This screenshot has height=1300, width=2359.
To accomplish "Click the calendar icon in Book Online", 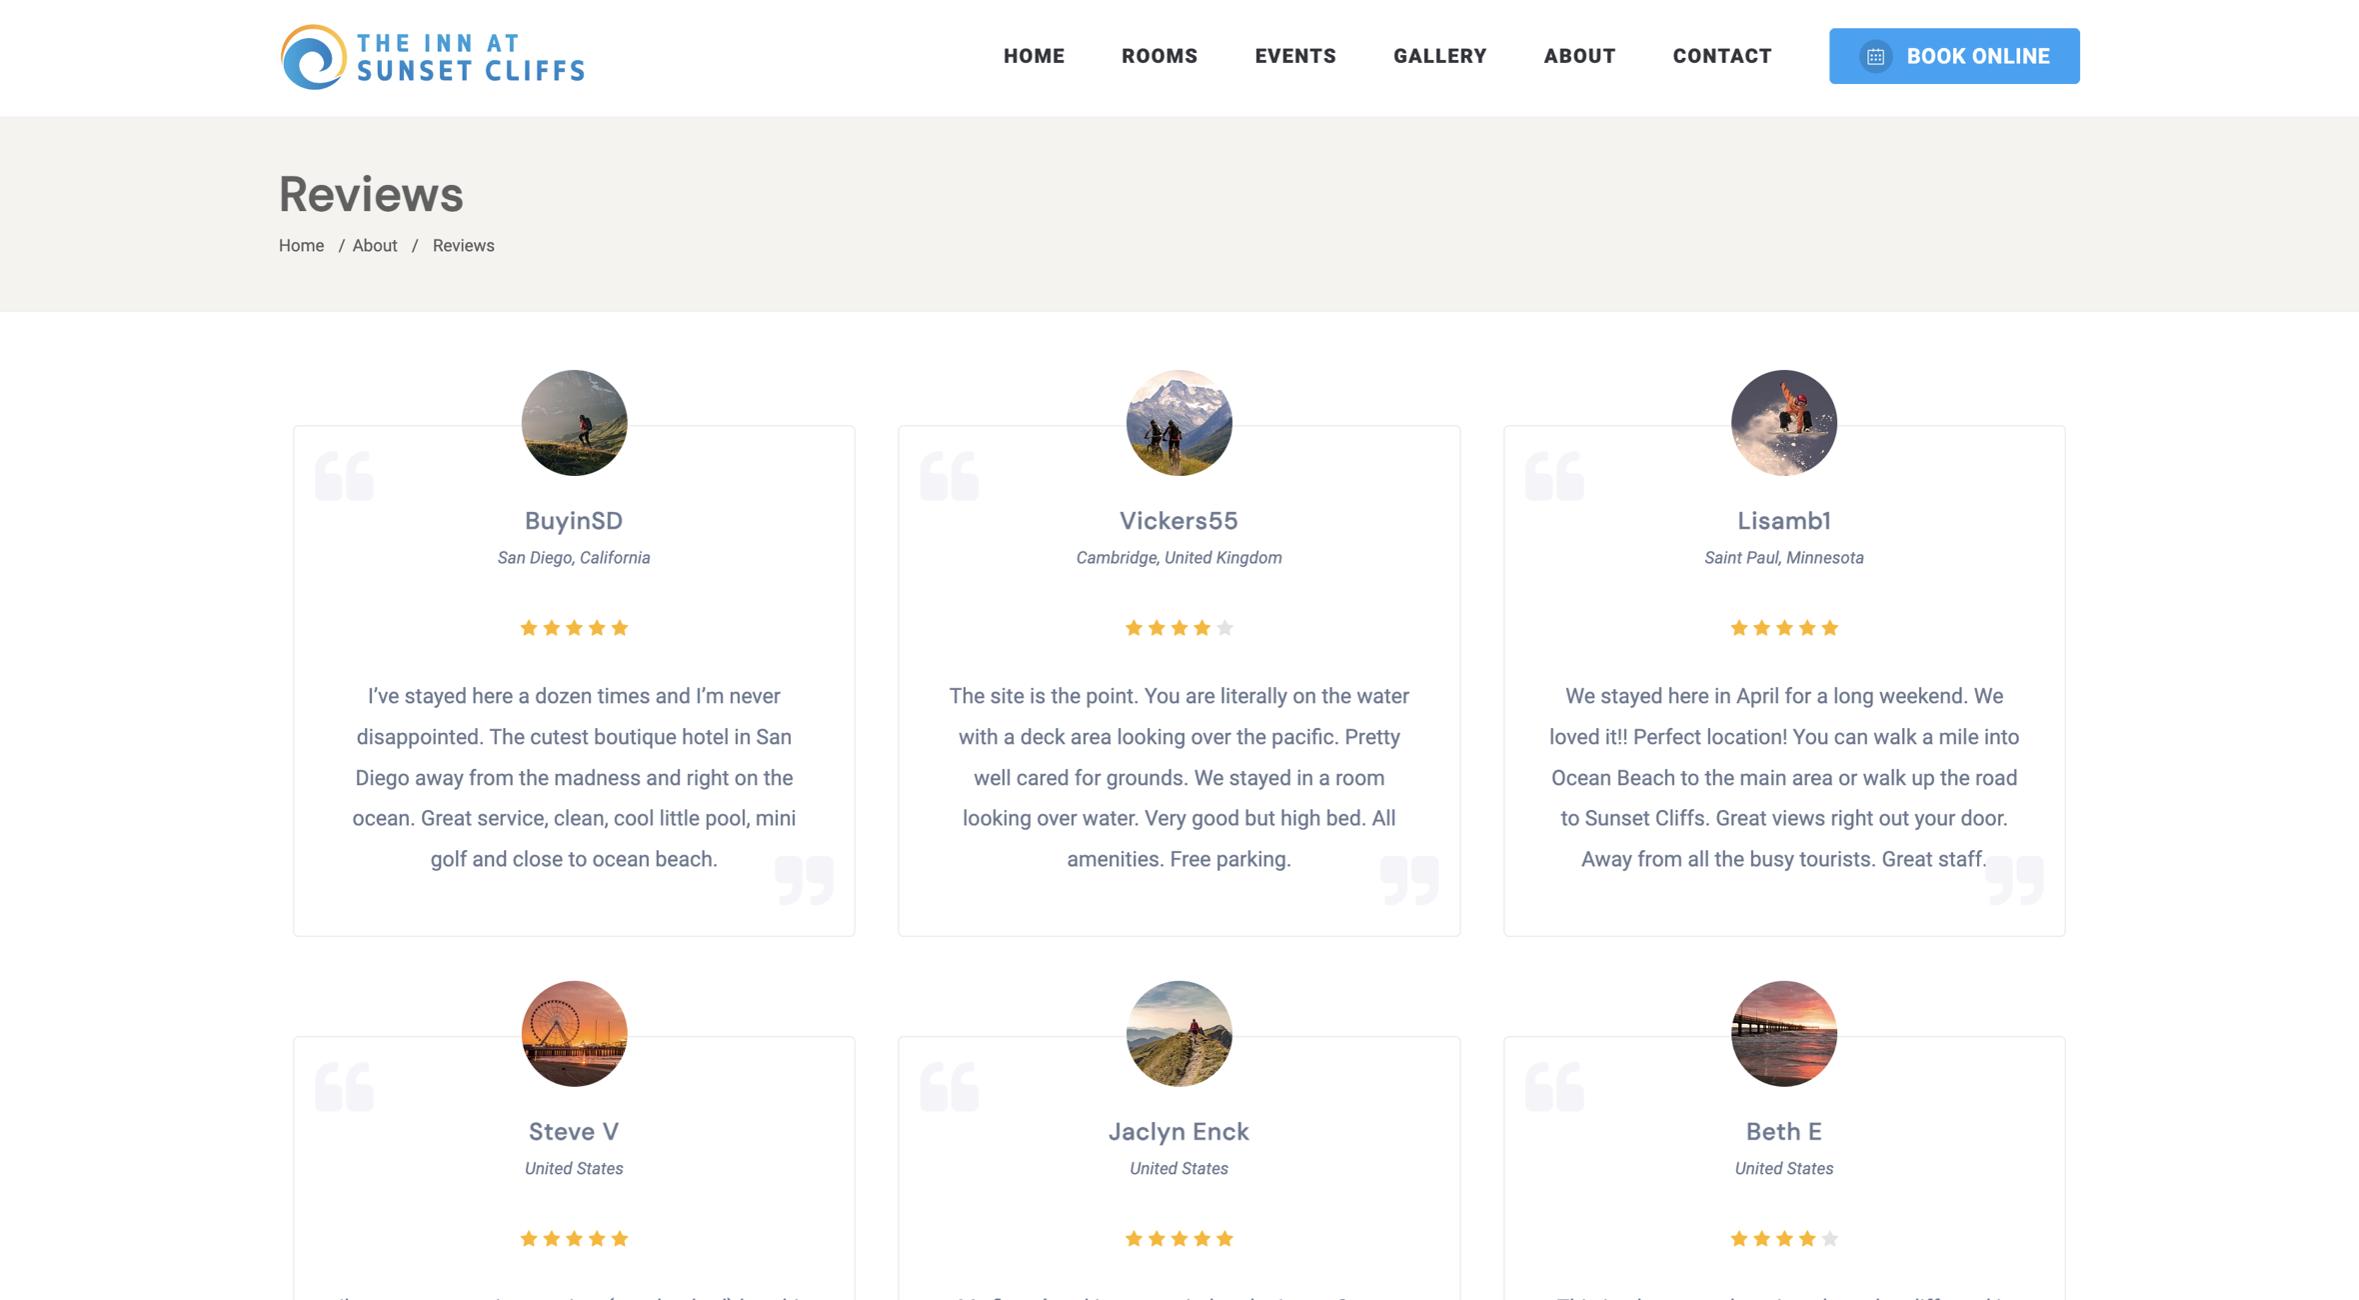I will pos(1875,57).
